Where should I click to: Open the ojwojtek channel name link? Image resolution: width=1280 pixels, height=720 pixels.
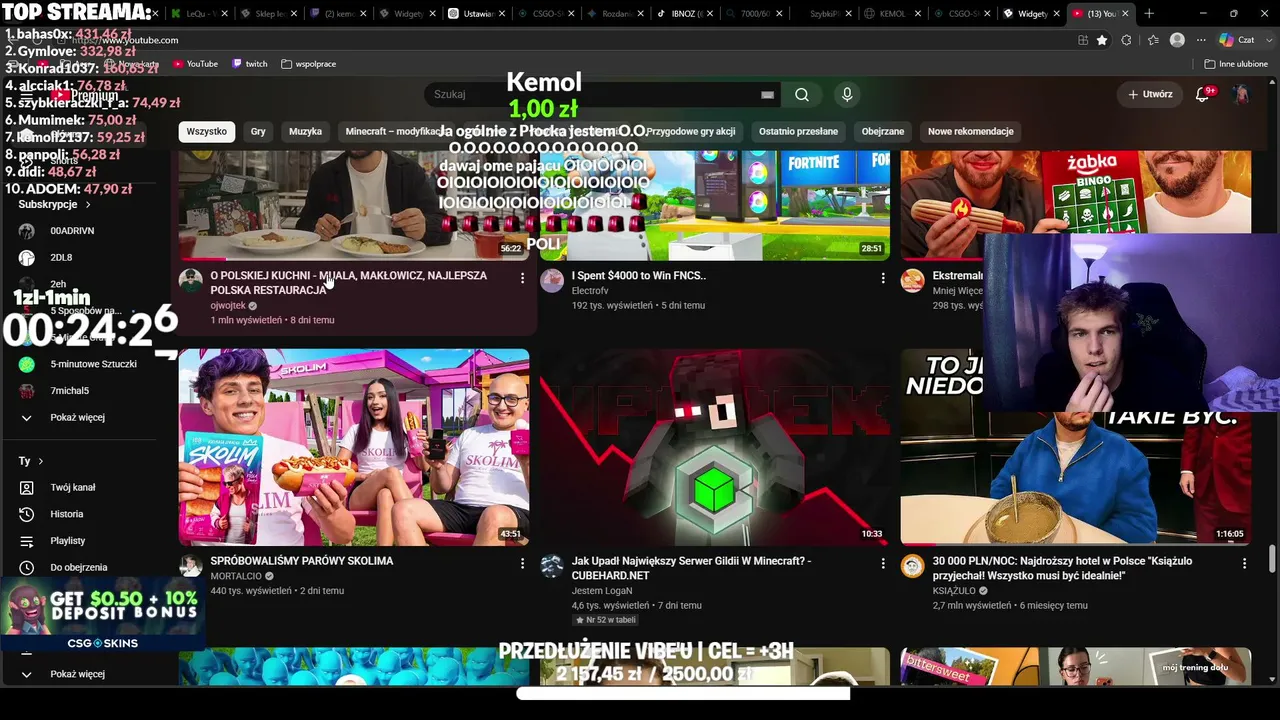tap(228, 305)
